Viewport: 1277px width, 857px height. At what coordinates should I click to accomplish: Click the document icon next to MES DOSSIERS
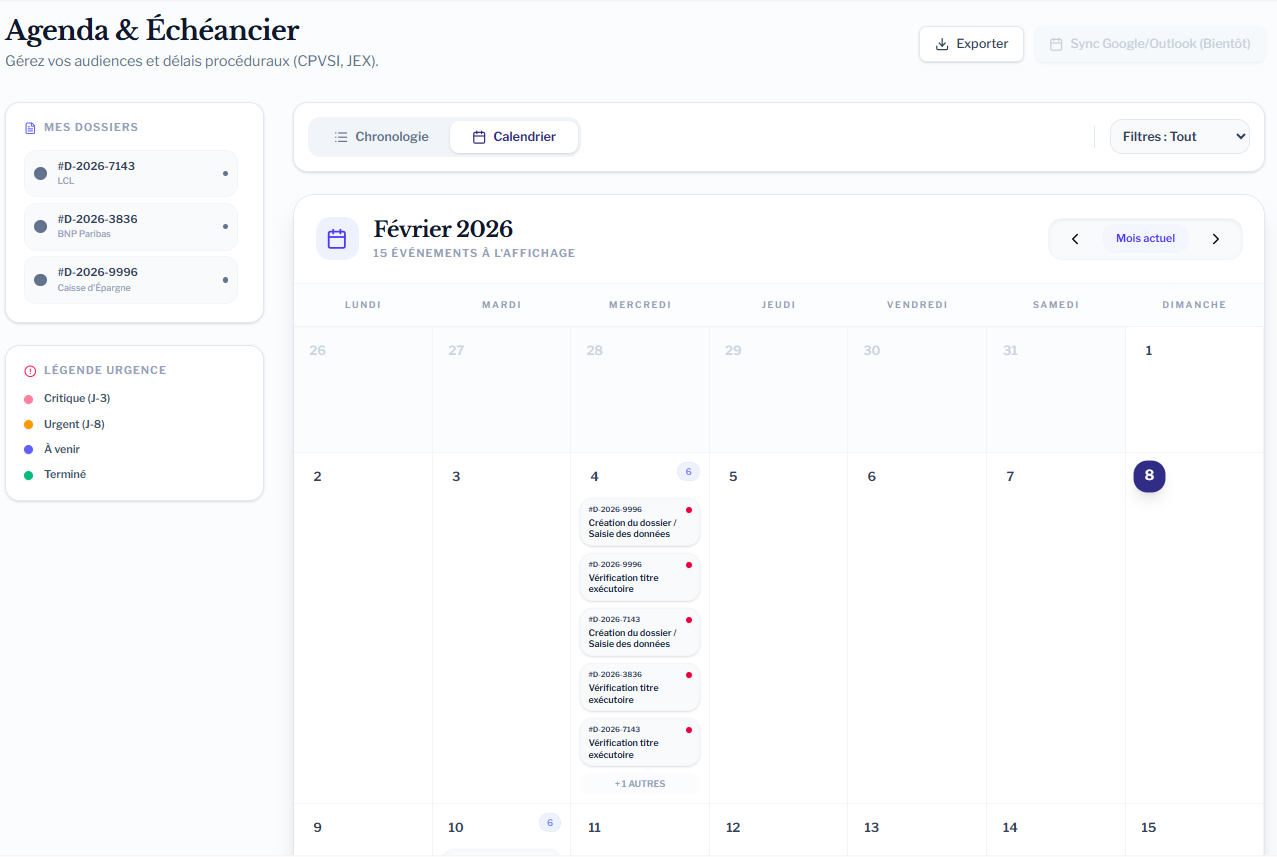tap(28, 126)
